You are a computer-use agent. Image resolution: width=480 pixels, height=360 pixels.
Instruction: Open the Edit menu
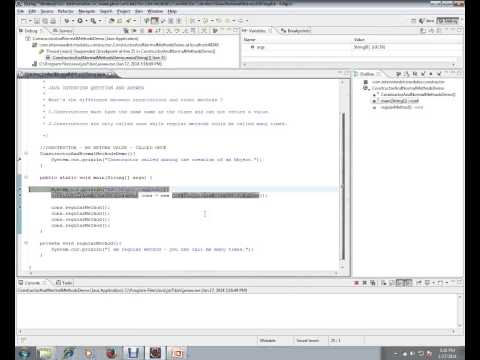pos(32,11)
